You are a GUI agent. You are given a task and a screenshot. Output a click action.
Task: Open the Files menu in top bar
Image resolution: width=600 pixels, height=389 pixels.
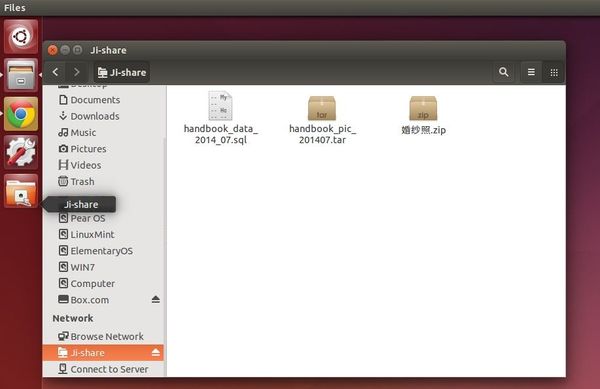(x=15, y=8)
